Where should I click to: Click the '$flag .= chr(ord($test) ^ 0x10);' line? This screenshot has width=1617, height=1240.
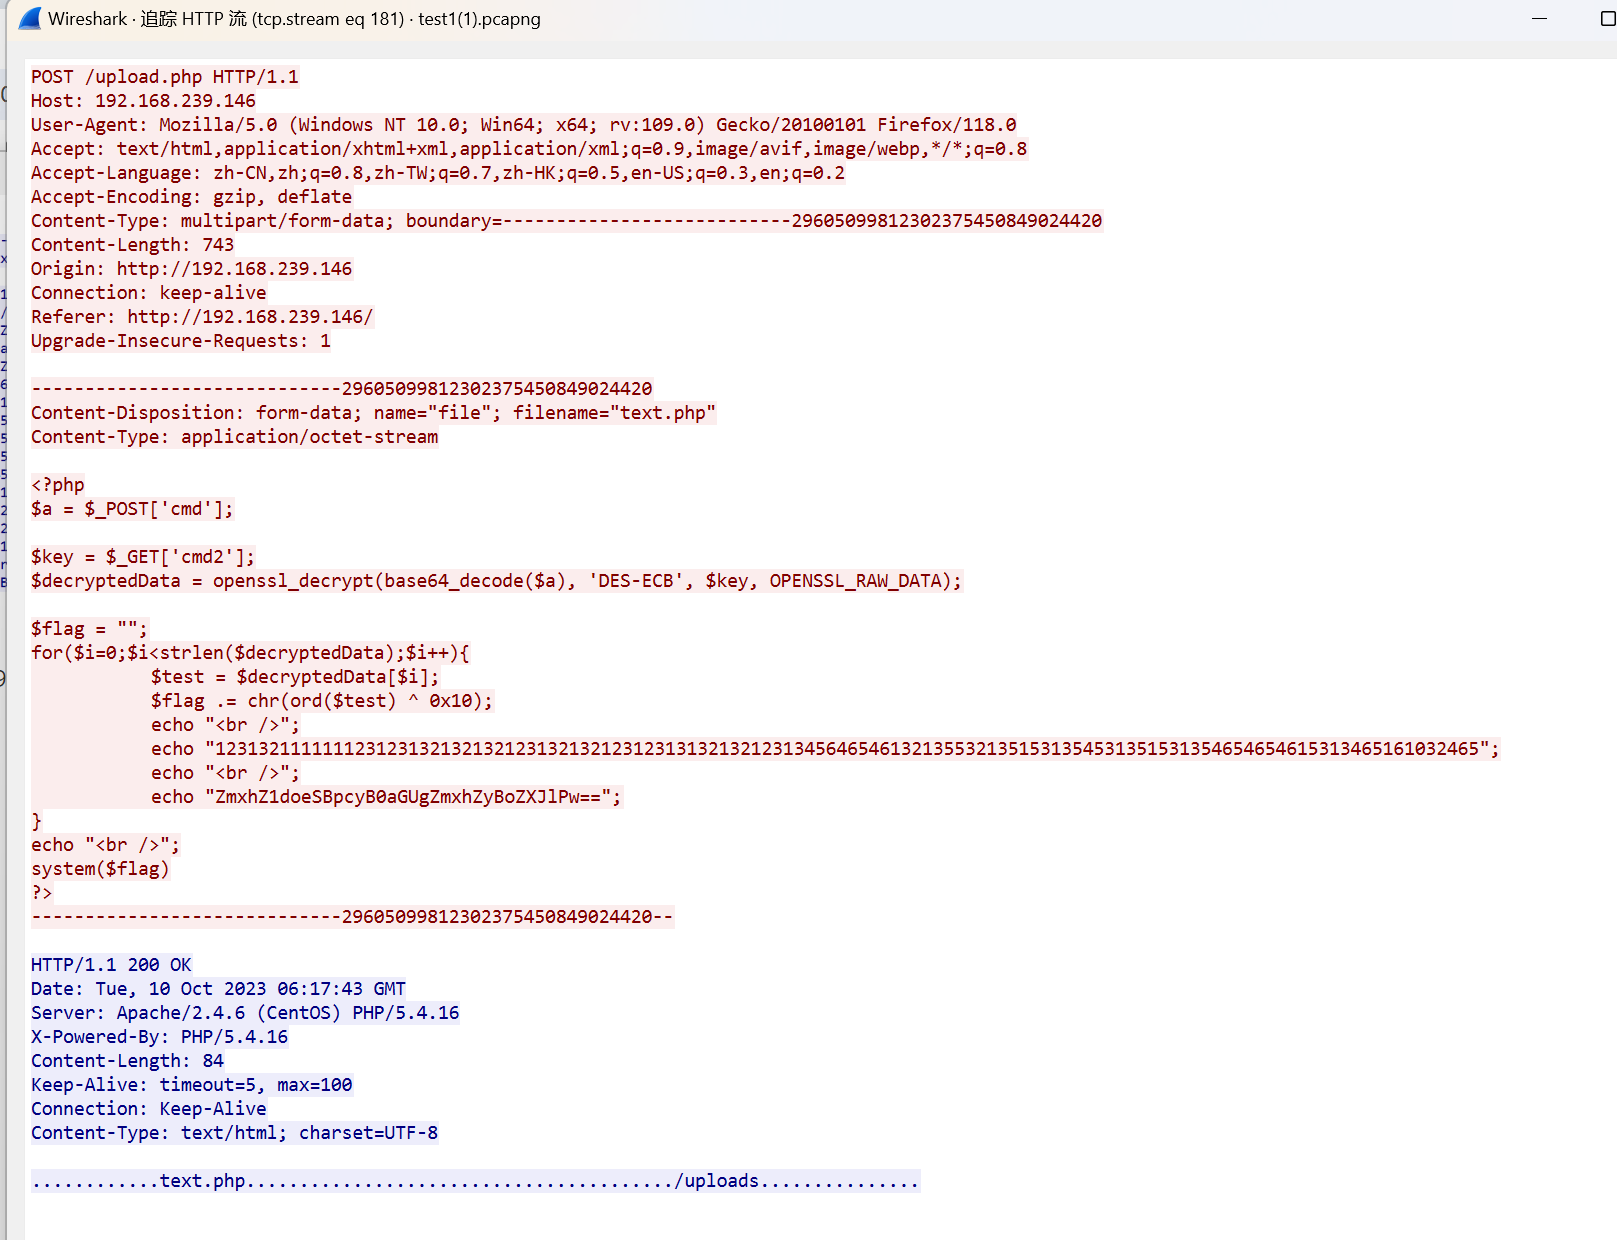[322, 701]
